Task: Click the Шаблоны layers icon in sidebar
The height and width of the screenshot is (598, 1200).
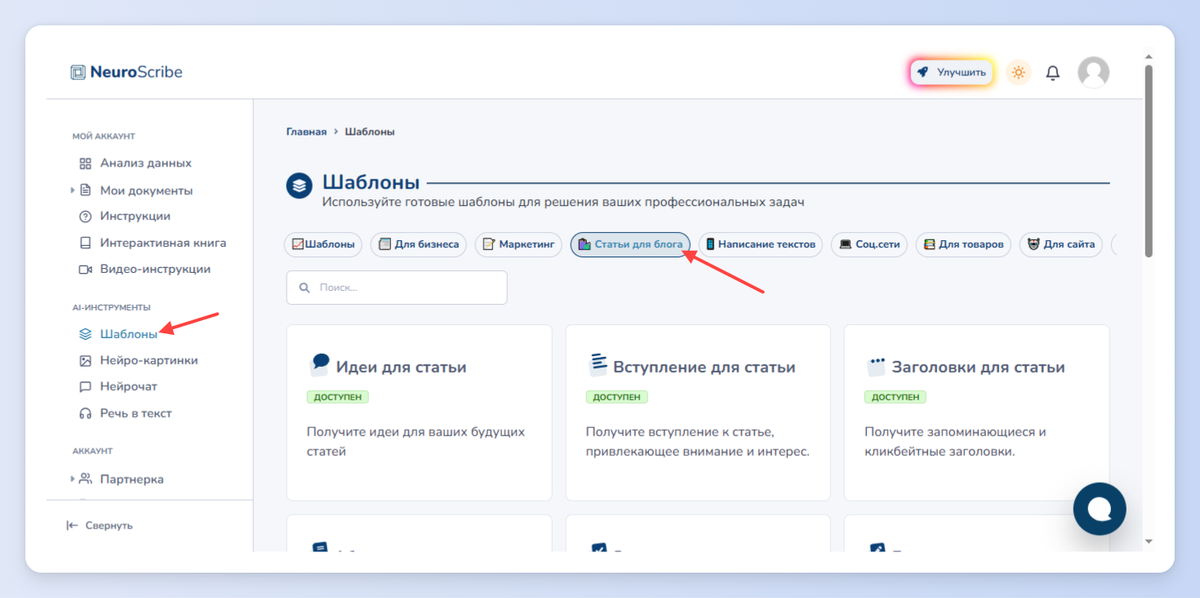Action: (x=85, y=334)
